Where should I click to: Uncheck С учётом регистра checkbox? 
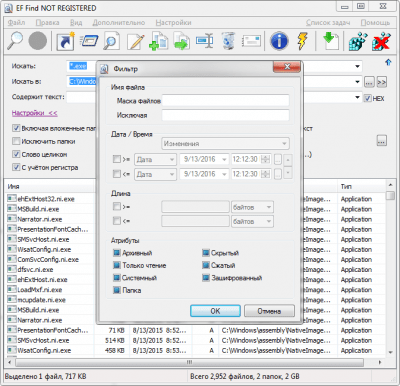pos(16,167)
